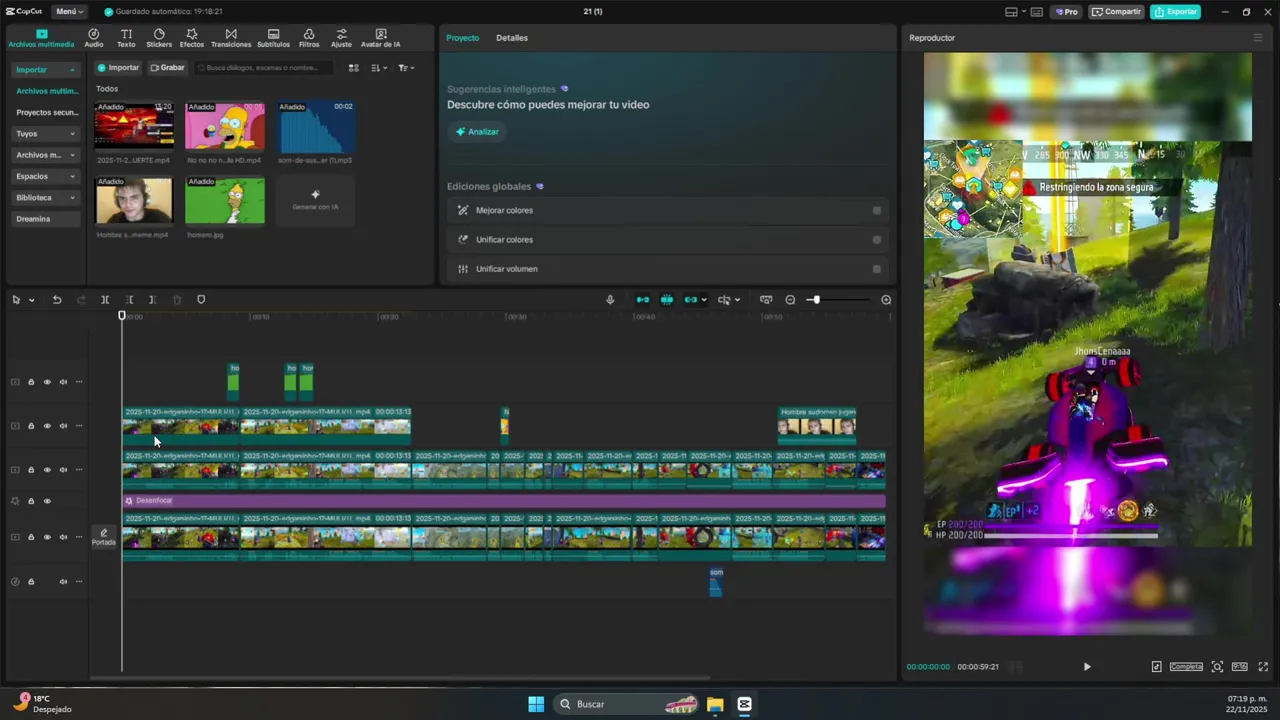Open the Audio panel

(x=93, y=38)
